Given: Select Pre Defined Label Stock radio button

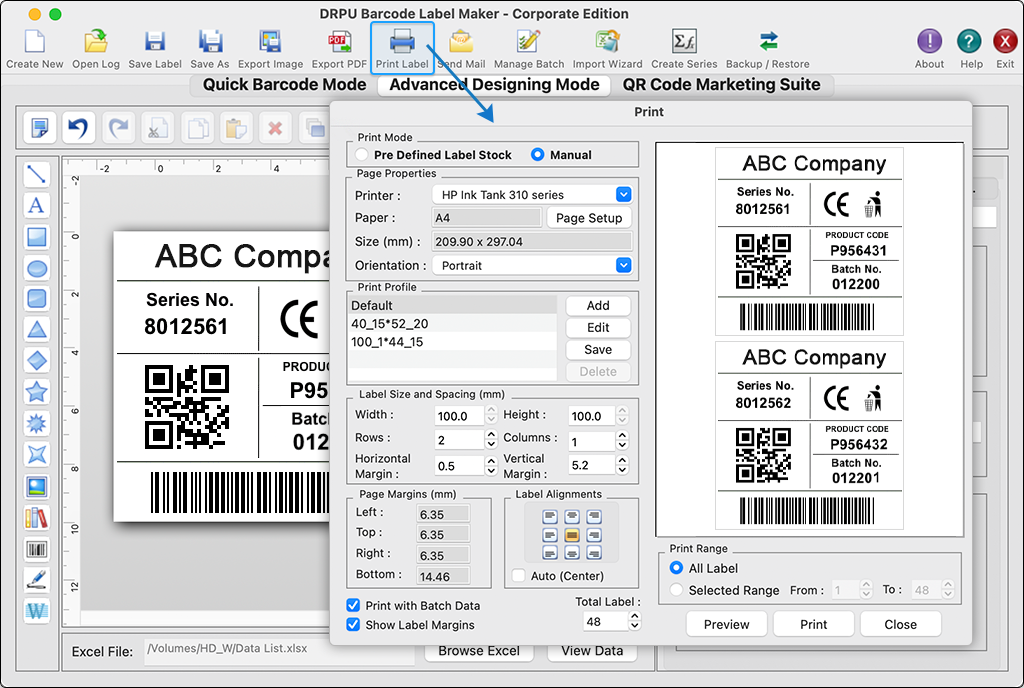Looking at the screenshot, I should click(x=361, y=155).
